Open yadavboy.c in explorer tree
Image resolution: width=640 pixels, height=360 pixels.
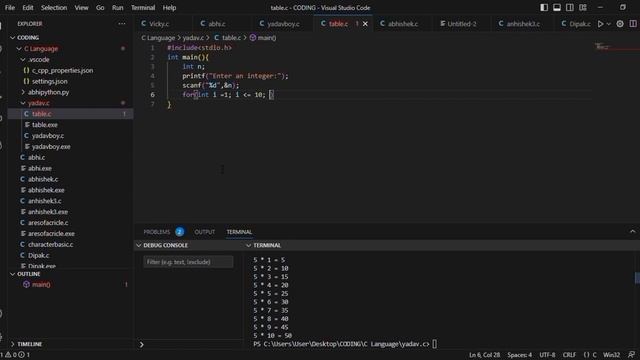pyautogui.click(x=48, y=136)
